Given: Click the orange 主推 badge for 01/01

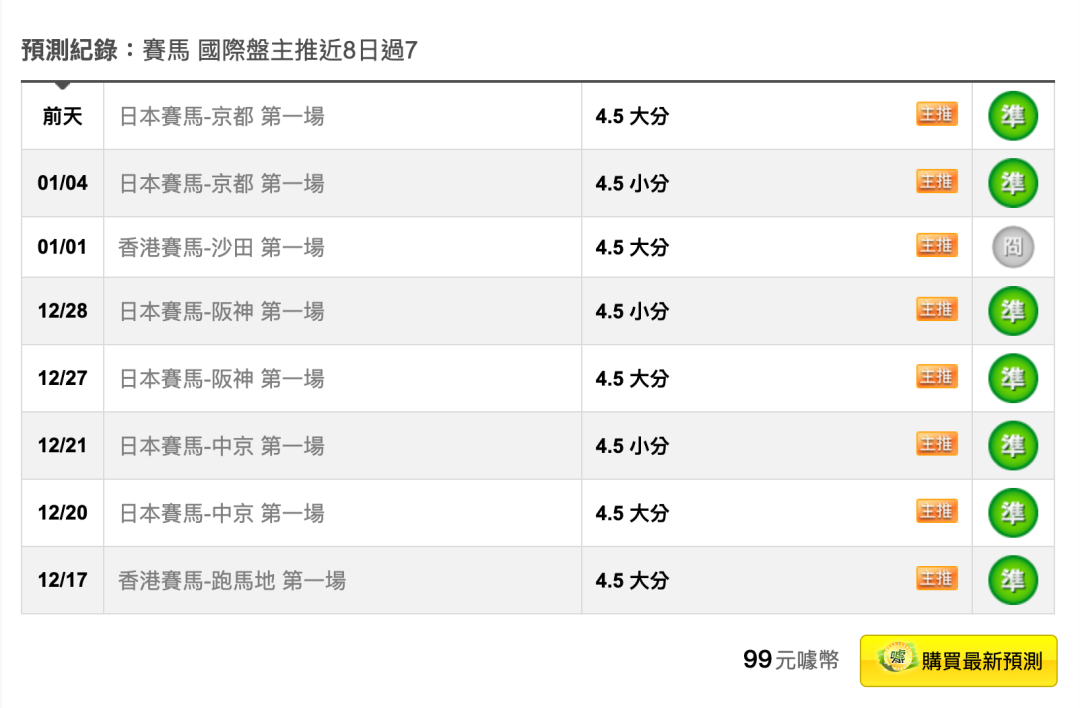Looking at the screenshot, I should point(937,245).
